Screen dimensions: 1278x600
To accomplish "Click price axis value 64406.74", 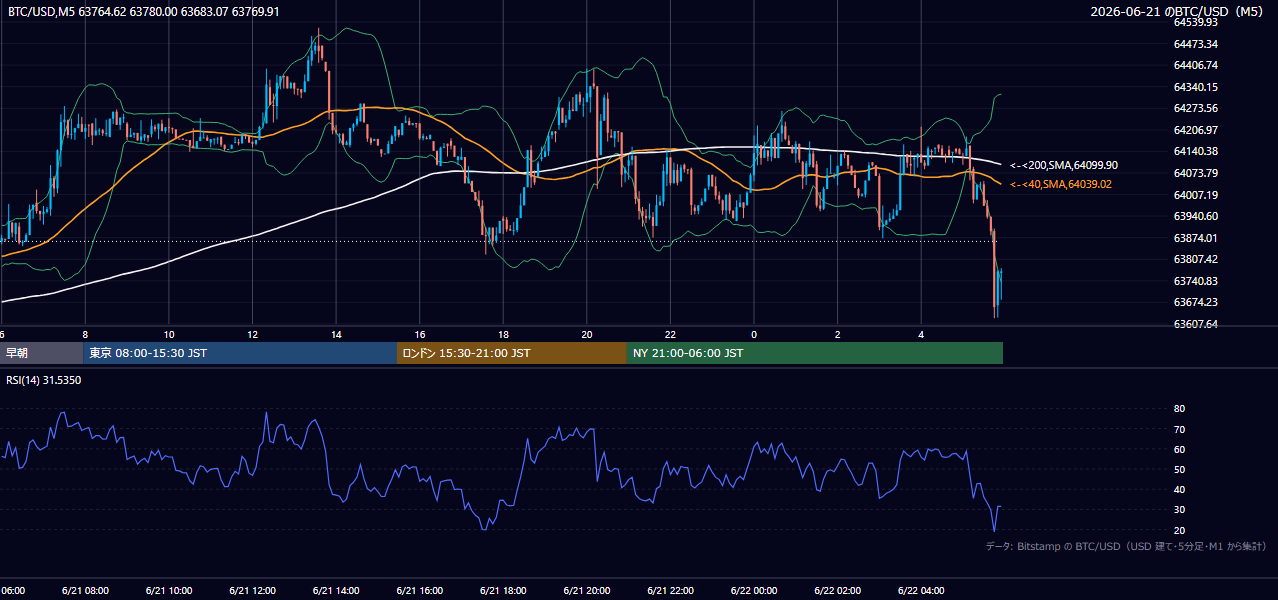I will tap(1196, 65).
